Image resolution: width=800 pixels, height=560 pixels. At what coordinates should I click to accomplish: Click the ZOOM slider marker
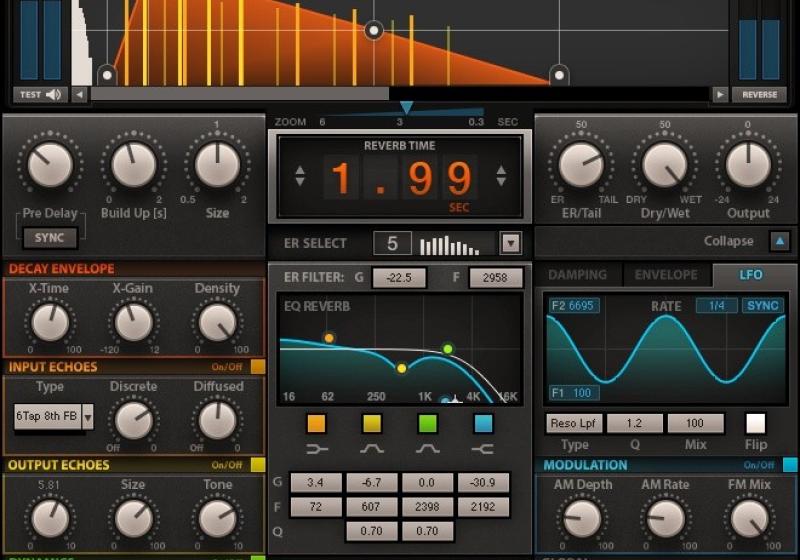click(x=406, y=108)
